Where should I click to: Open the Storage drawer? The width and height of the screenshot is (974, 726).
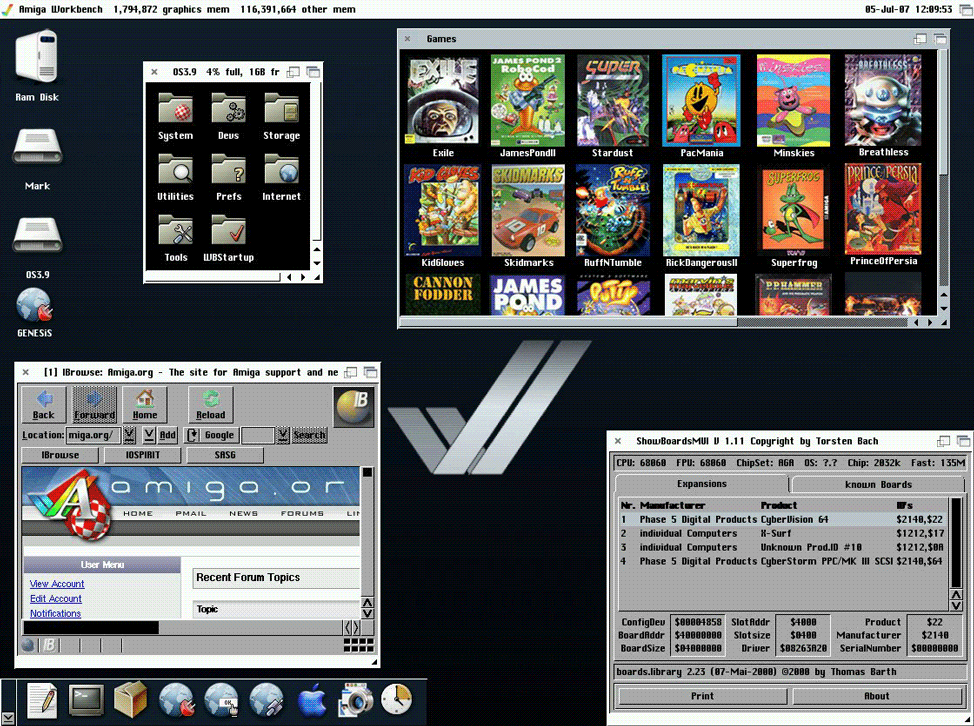point(281,109)
